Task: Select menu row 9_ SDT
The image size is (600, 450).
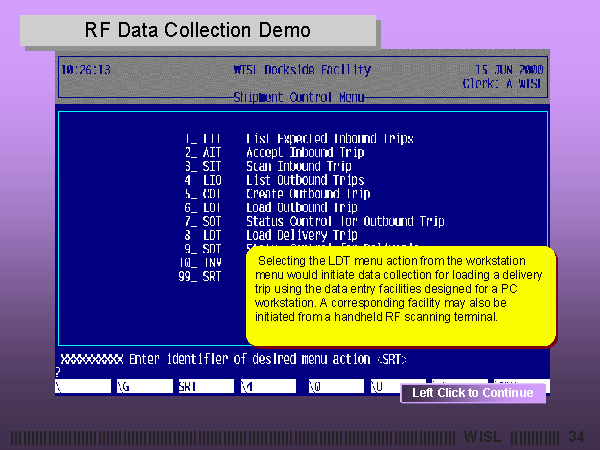Action: point(203,249)
